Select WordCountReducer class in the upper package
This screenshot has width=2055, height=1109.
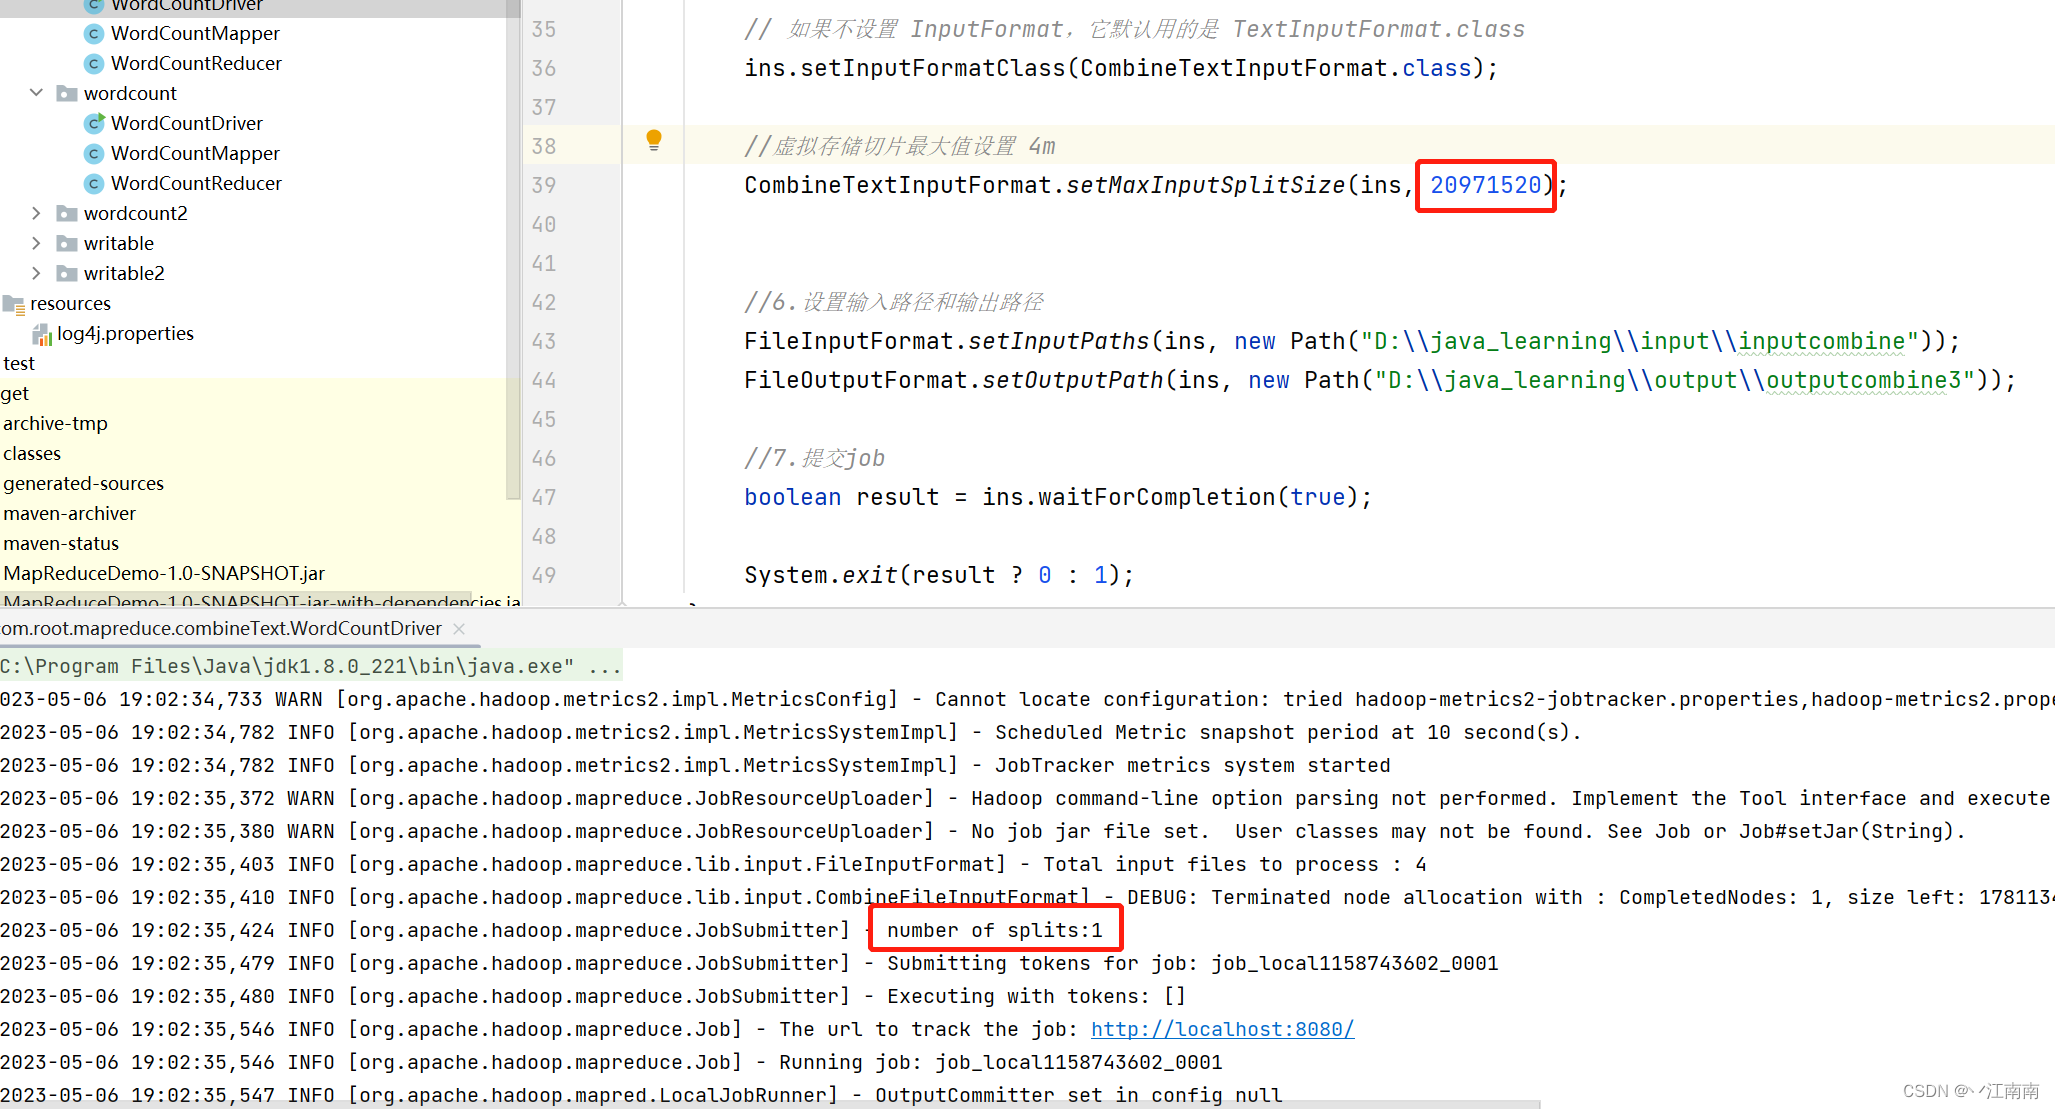(x=196, y=63)
